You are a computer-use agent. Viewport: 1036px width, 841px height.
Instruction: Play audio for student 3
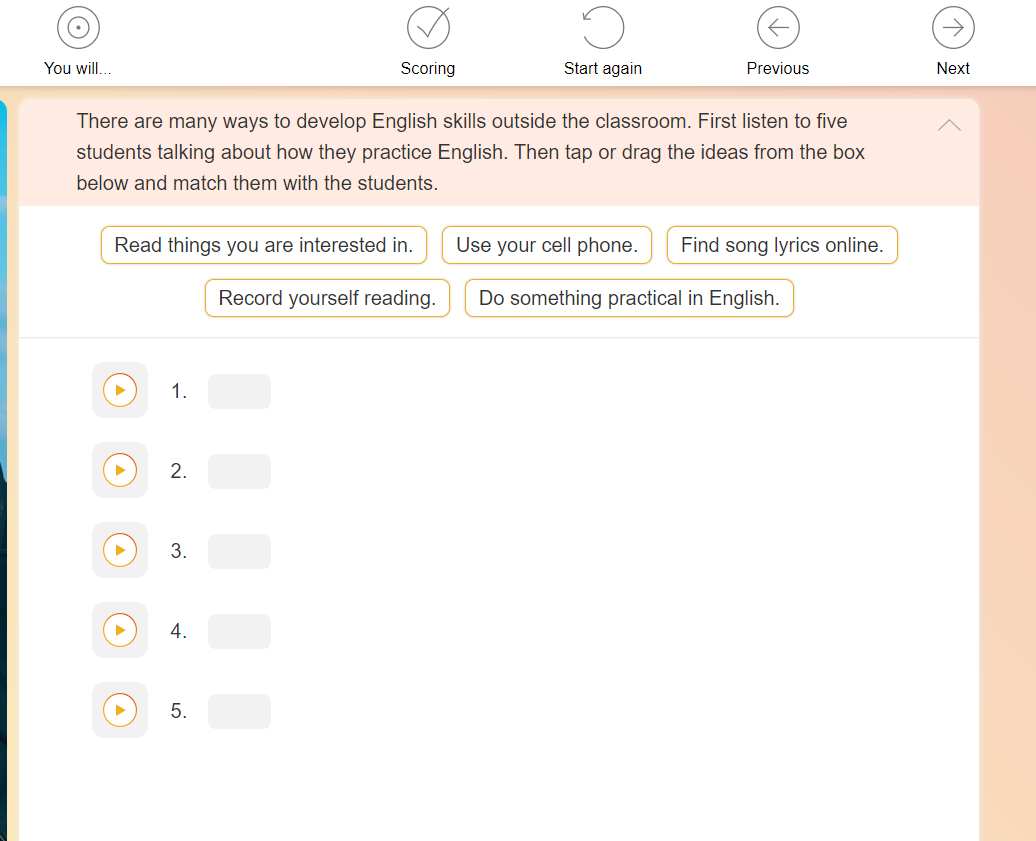120,550
